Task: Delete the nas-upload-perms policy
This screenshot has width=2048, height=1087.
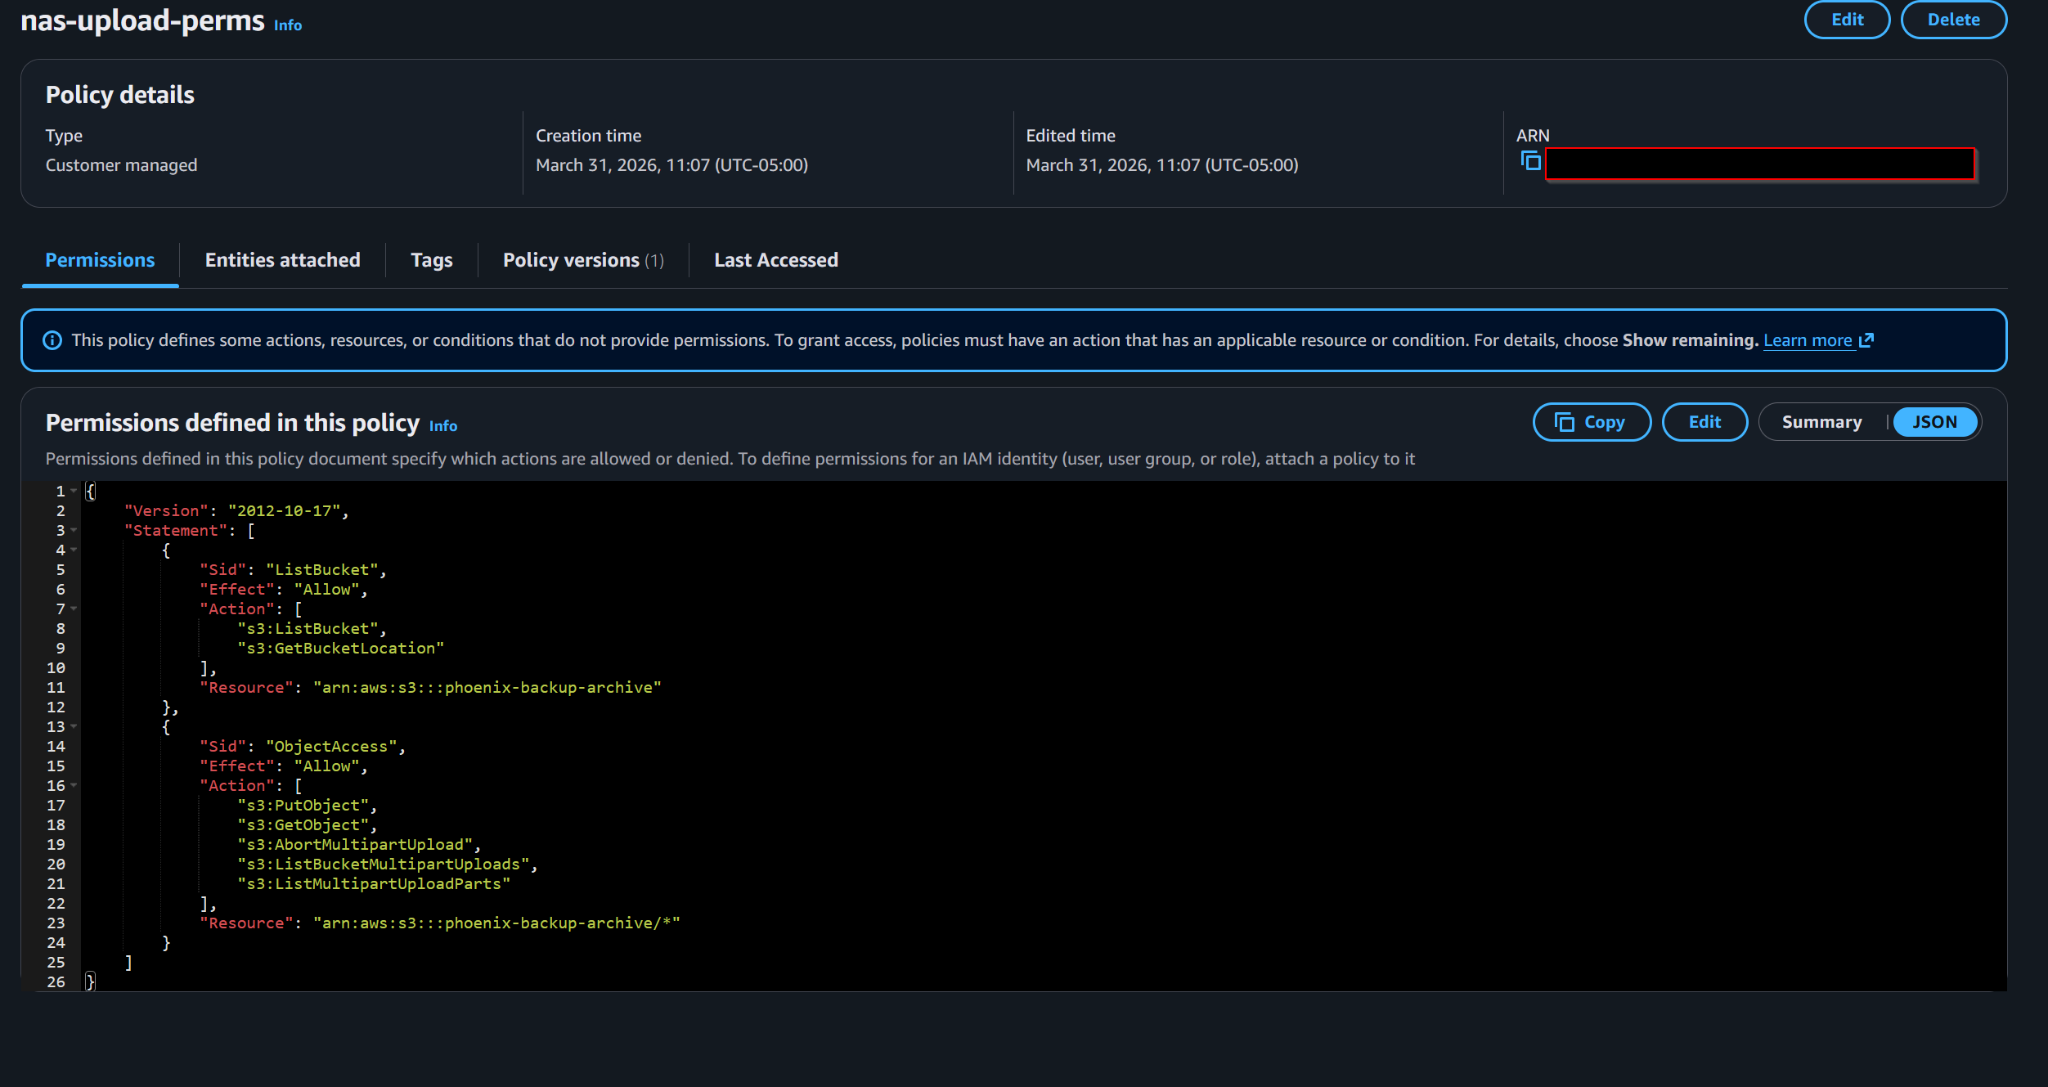Action: click(x=1953, y=19)
